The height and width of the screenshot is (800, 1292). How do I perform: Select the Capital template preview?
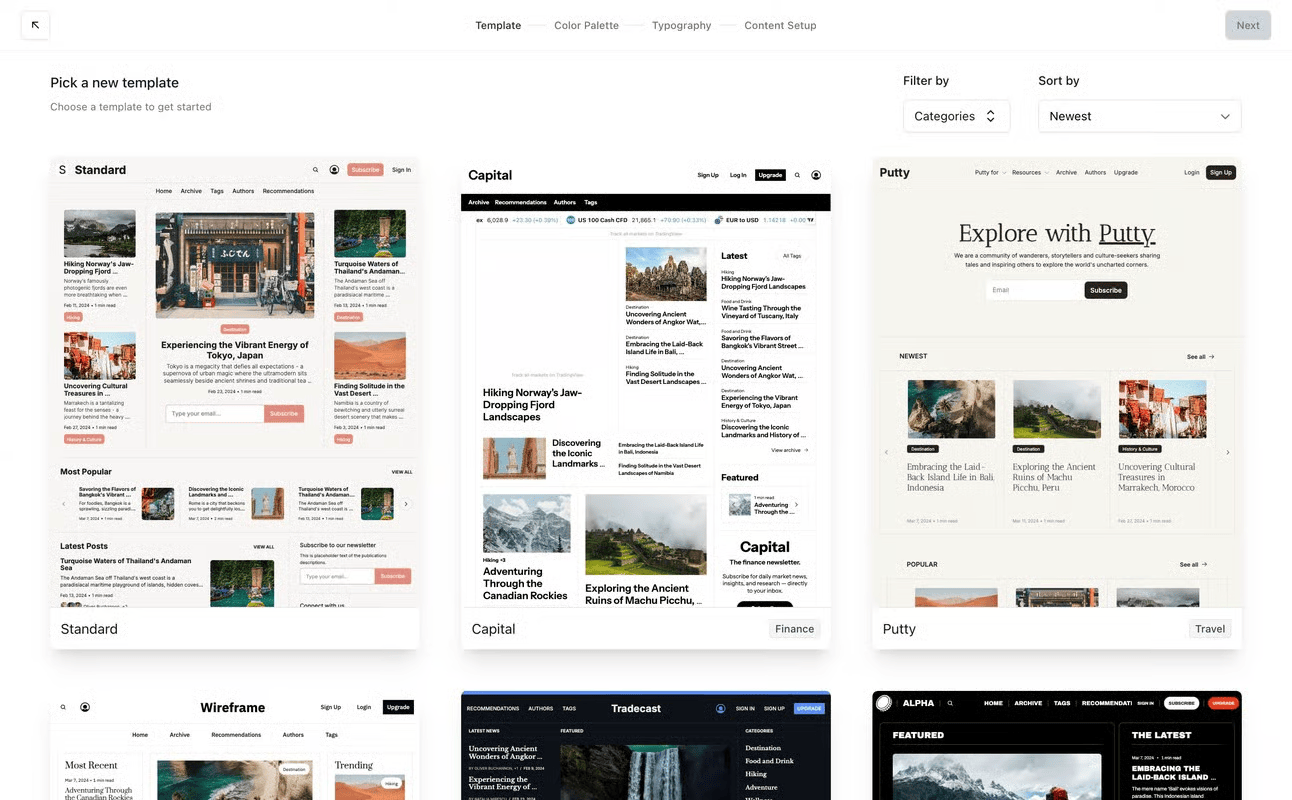tap(646, 382)
